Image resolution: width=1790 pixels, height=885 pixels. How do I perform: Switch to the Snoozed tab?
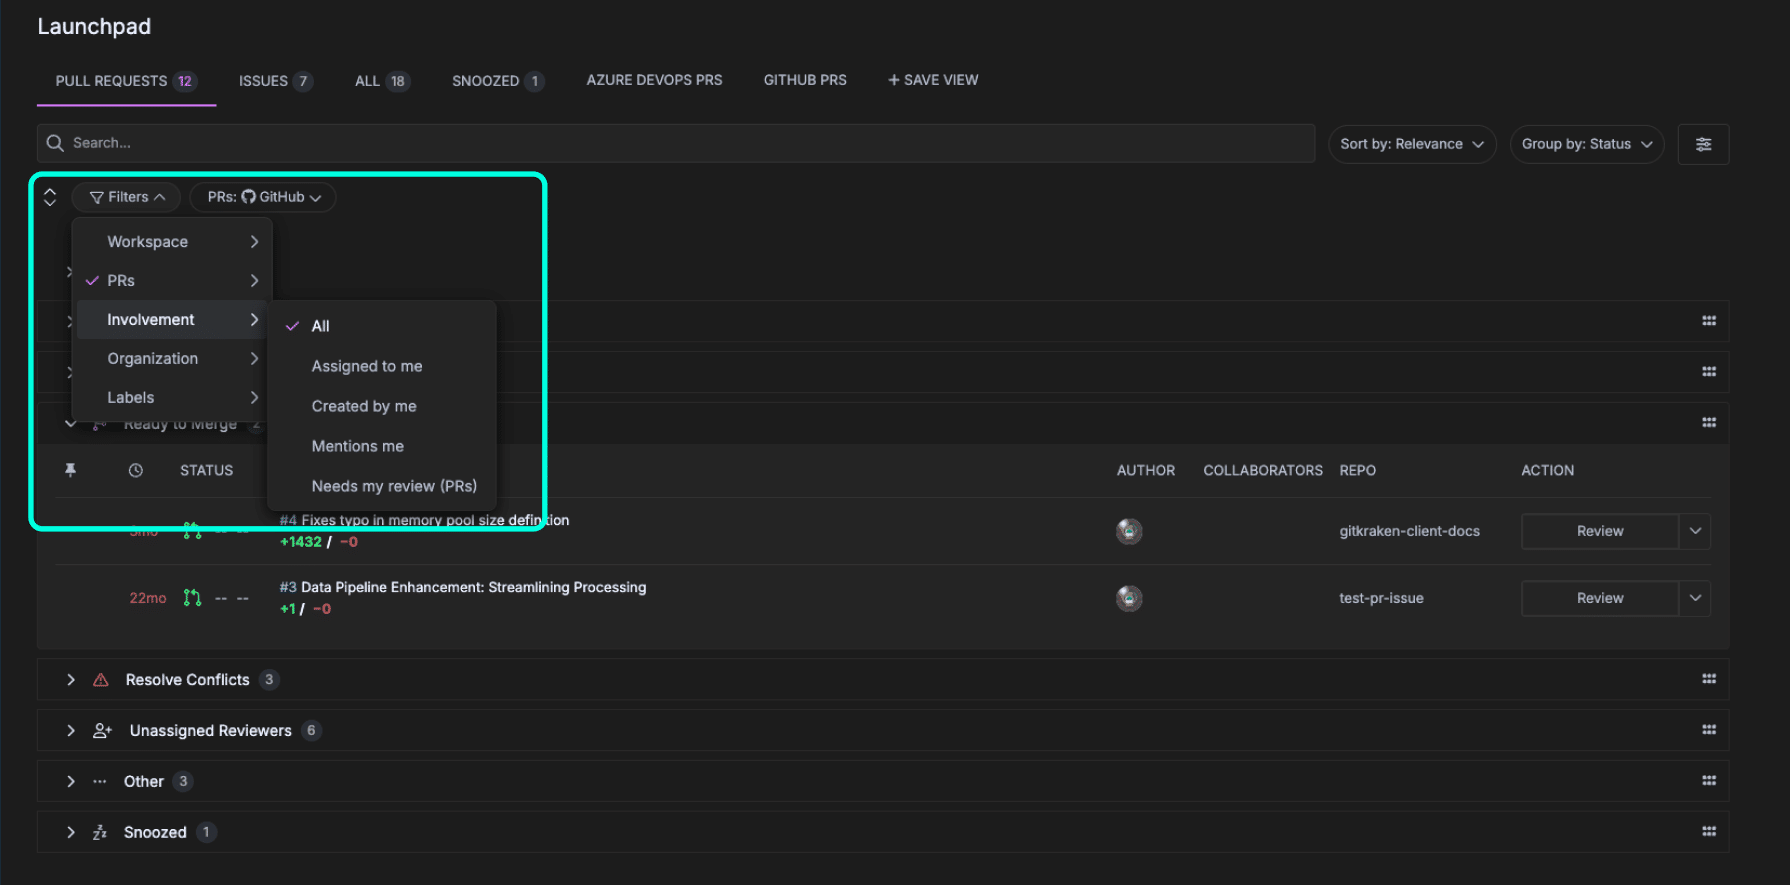497,81
